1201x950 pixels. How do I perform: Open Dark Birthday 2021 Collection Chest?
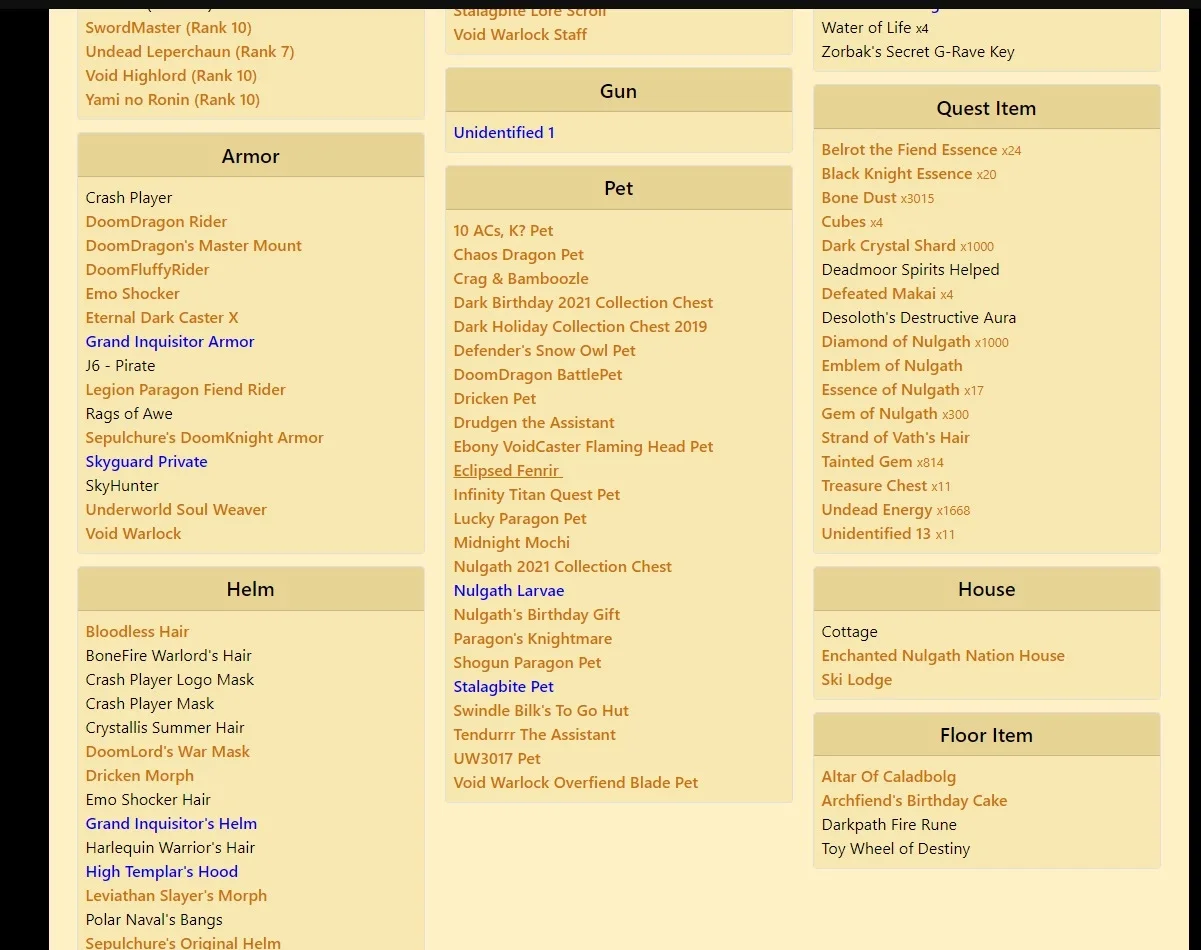click(584, 303)
